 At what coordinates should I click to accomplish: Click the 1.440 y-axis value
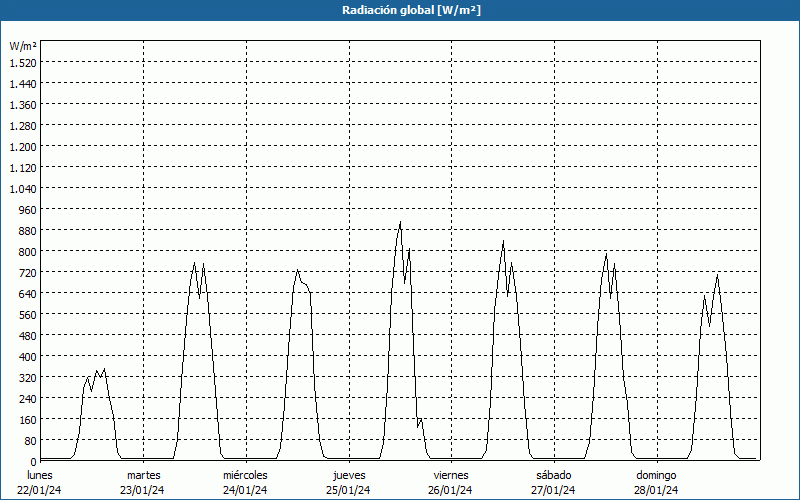coord(23,84)
